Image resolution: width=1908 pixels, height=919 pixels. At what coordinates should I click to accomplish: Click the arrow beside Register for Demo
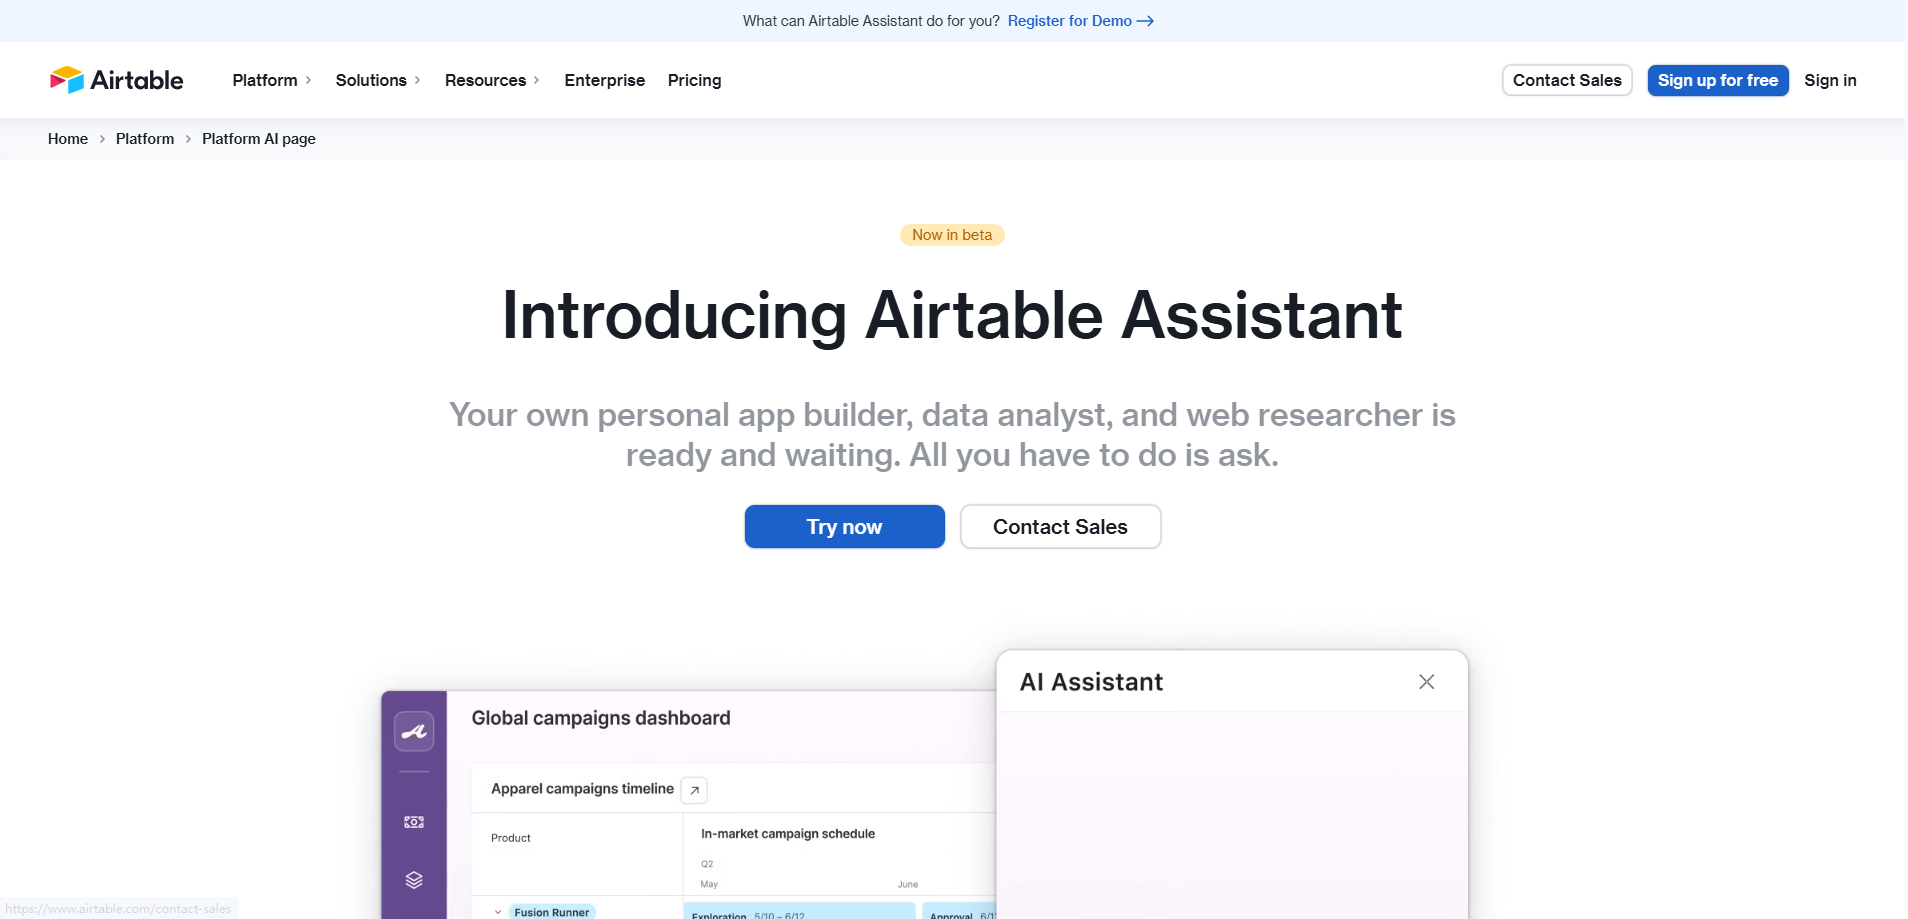click(1144, 21)
